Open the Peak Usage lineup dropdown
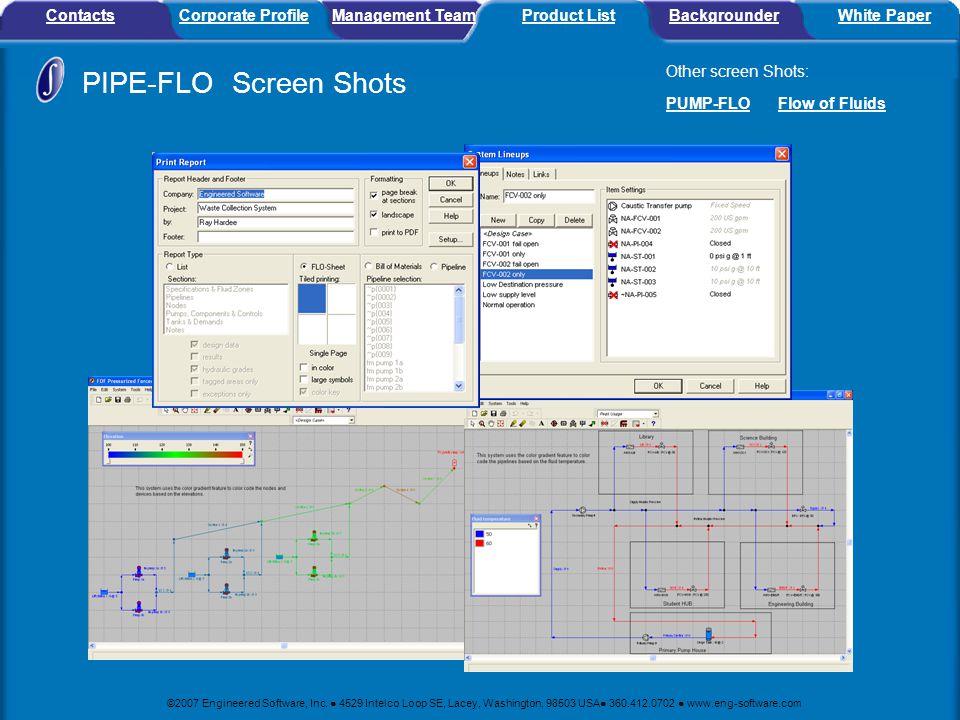The height and width of the screenshot is (720, 960). (655, 413)
